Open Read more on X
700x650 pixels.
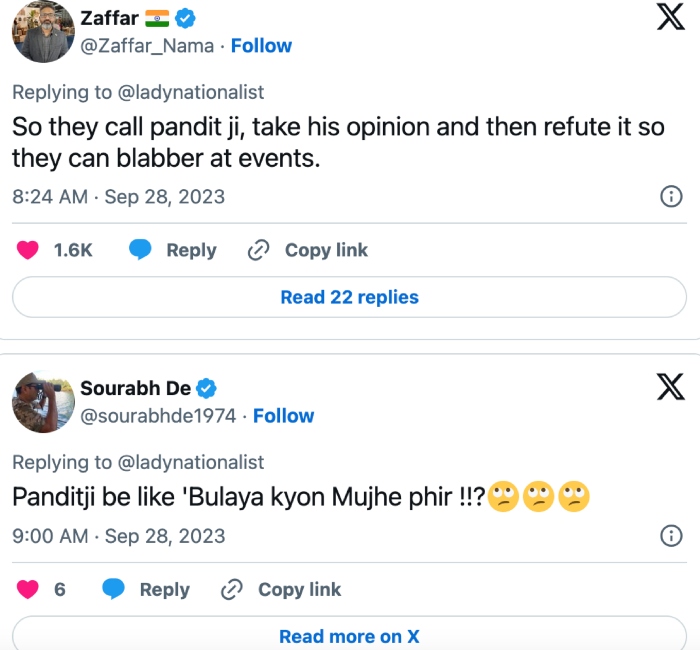(349, 636)
